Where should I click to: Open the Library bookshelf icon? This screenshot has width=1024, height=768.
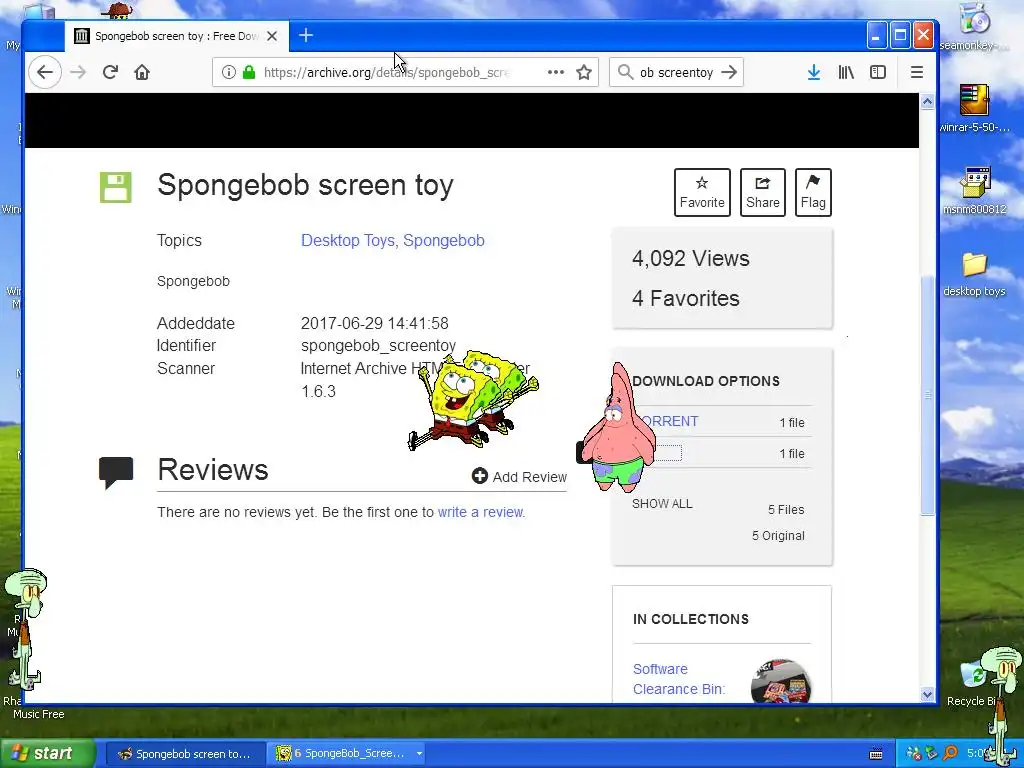click(x=846, y=72)
